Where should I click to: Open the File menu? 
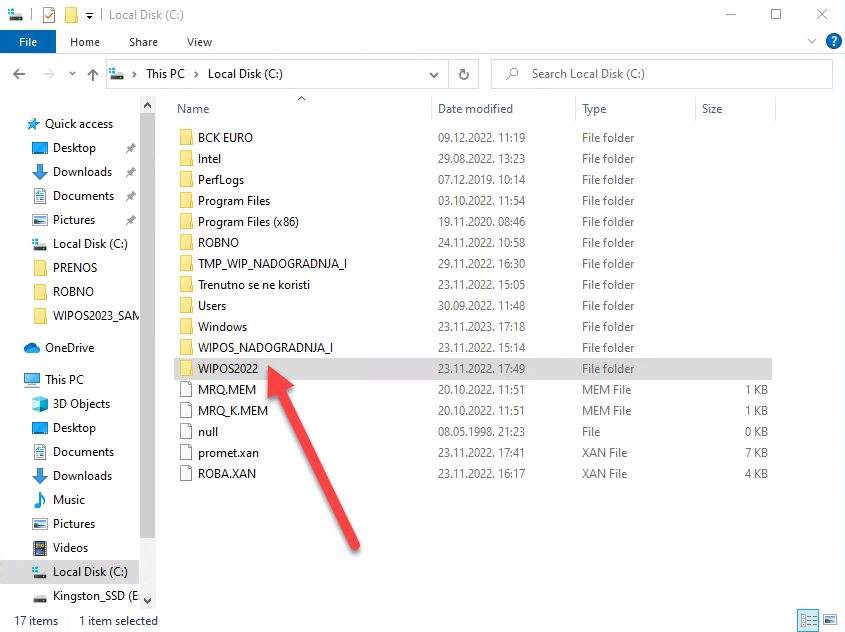28,42
